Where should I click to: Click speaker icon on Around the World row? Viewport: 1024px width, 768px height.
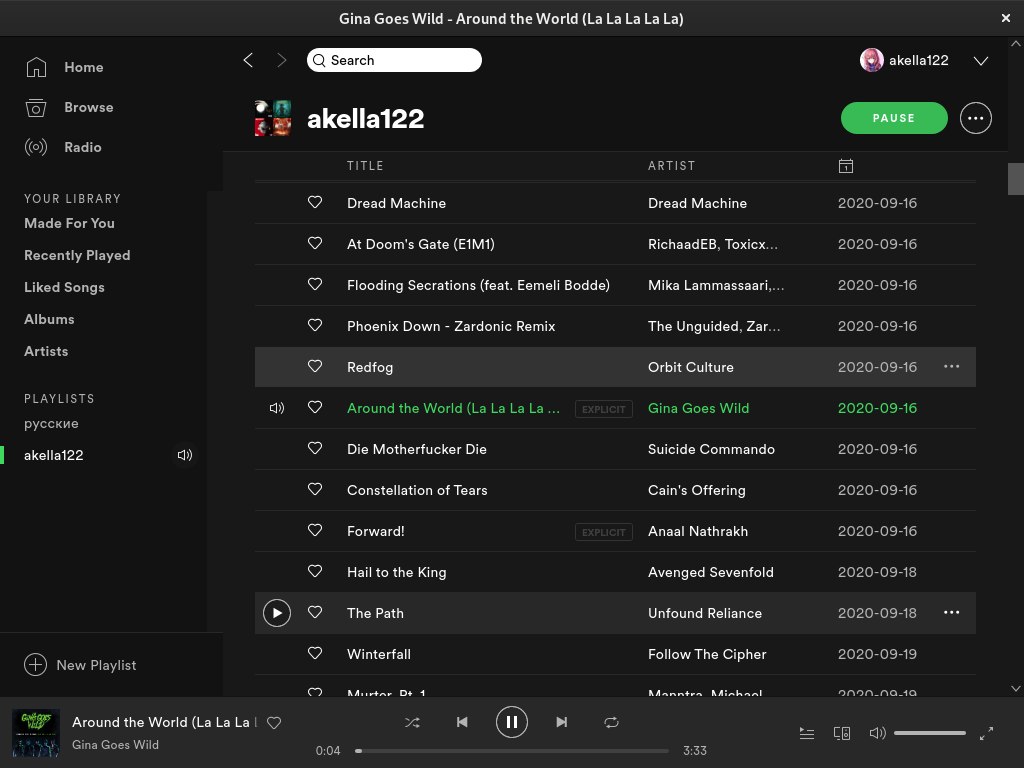click(x=277, y=408)
